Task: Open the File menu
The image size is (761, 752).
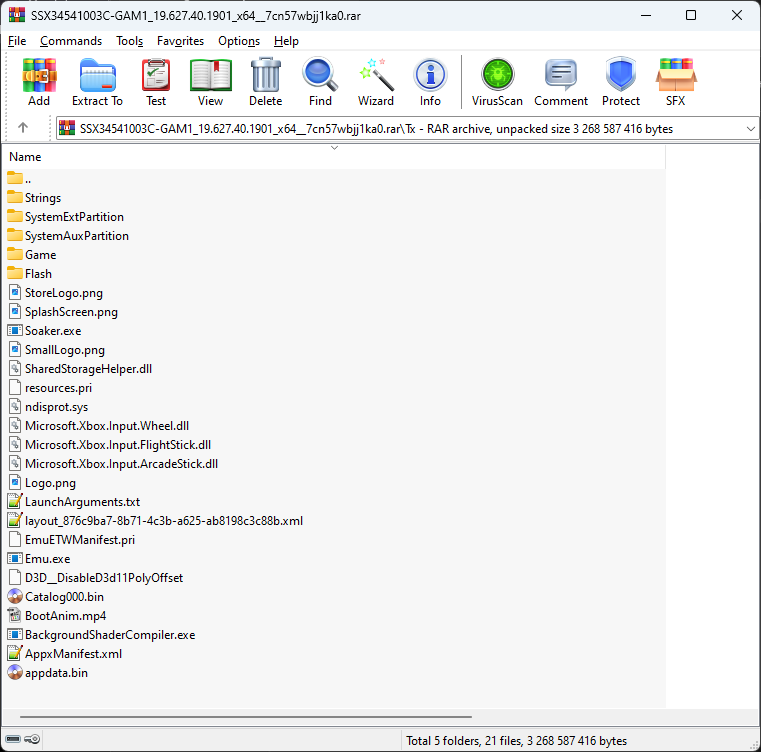Action: point(17,41)
